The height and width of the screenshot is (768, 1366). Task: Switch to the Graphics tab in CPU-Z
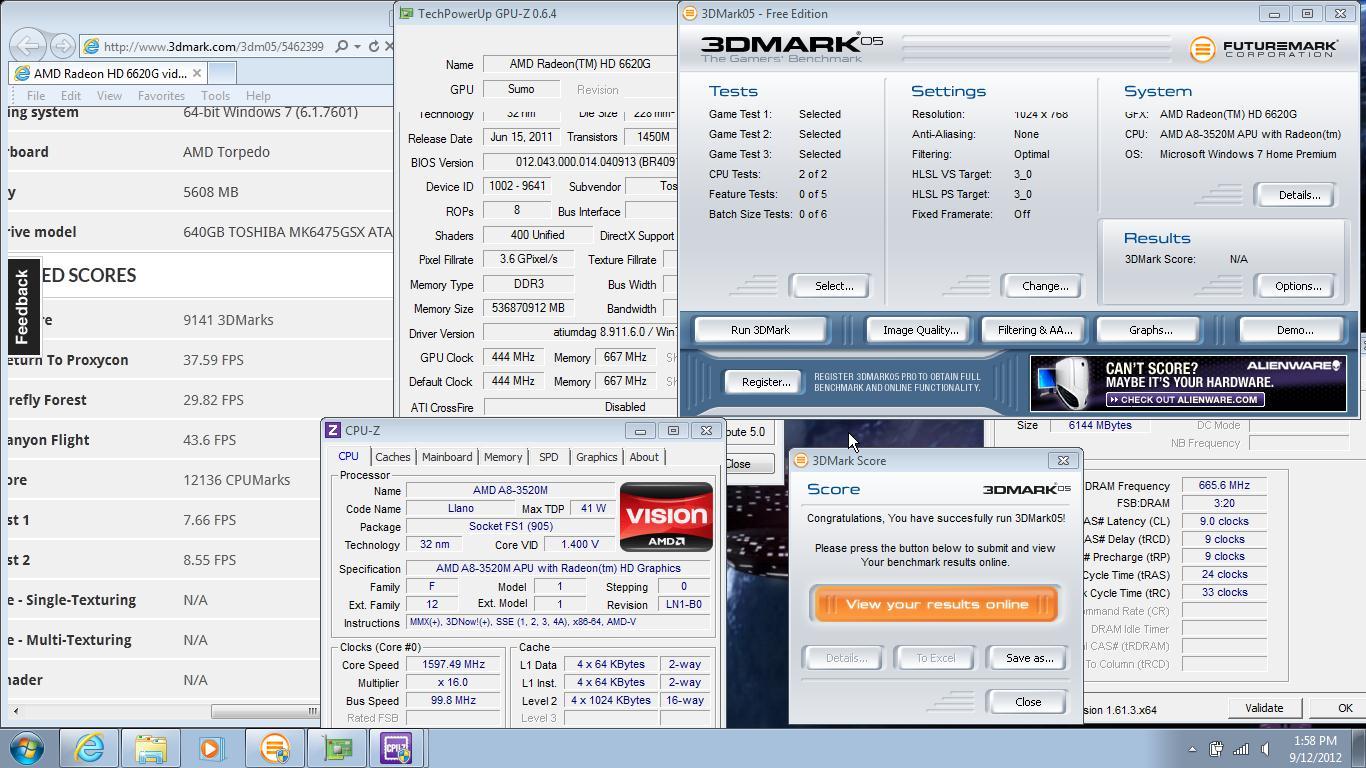pyautogui.click(x=596, y=457)
